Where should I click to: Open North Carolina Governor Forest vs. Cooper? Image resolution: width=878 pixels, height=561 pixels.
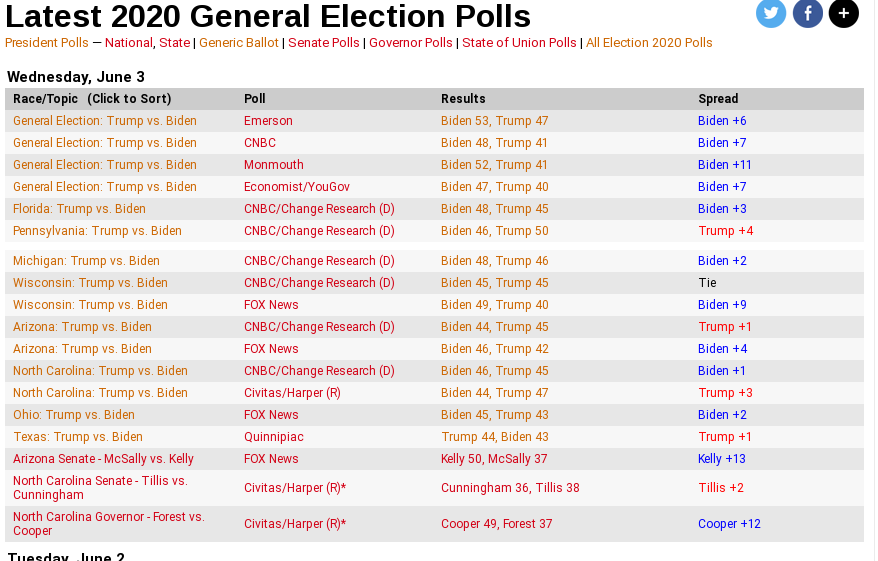[x=109, y=523]
